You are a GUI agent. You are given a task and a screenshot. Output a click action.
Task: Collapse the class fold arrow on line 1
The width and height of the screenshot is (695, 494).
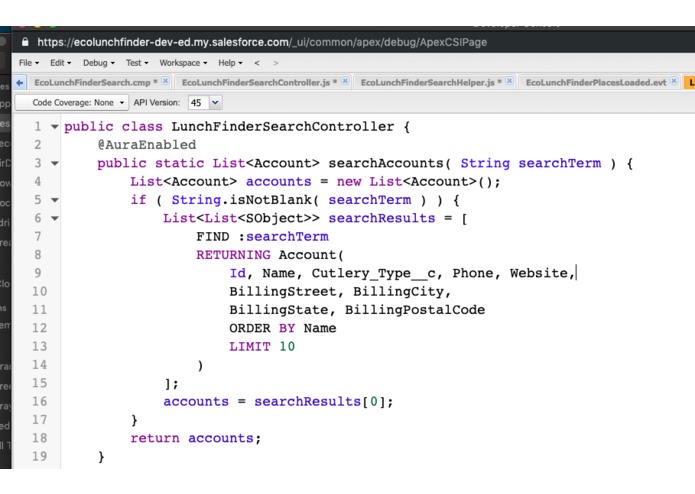pyautogui.click(x=55, y=127)
